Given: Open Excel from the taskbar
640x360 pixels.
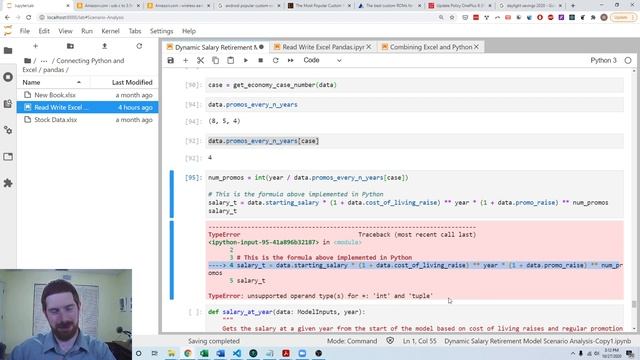Looking at the screenshot, I should (204, 353).
